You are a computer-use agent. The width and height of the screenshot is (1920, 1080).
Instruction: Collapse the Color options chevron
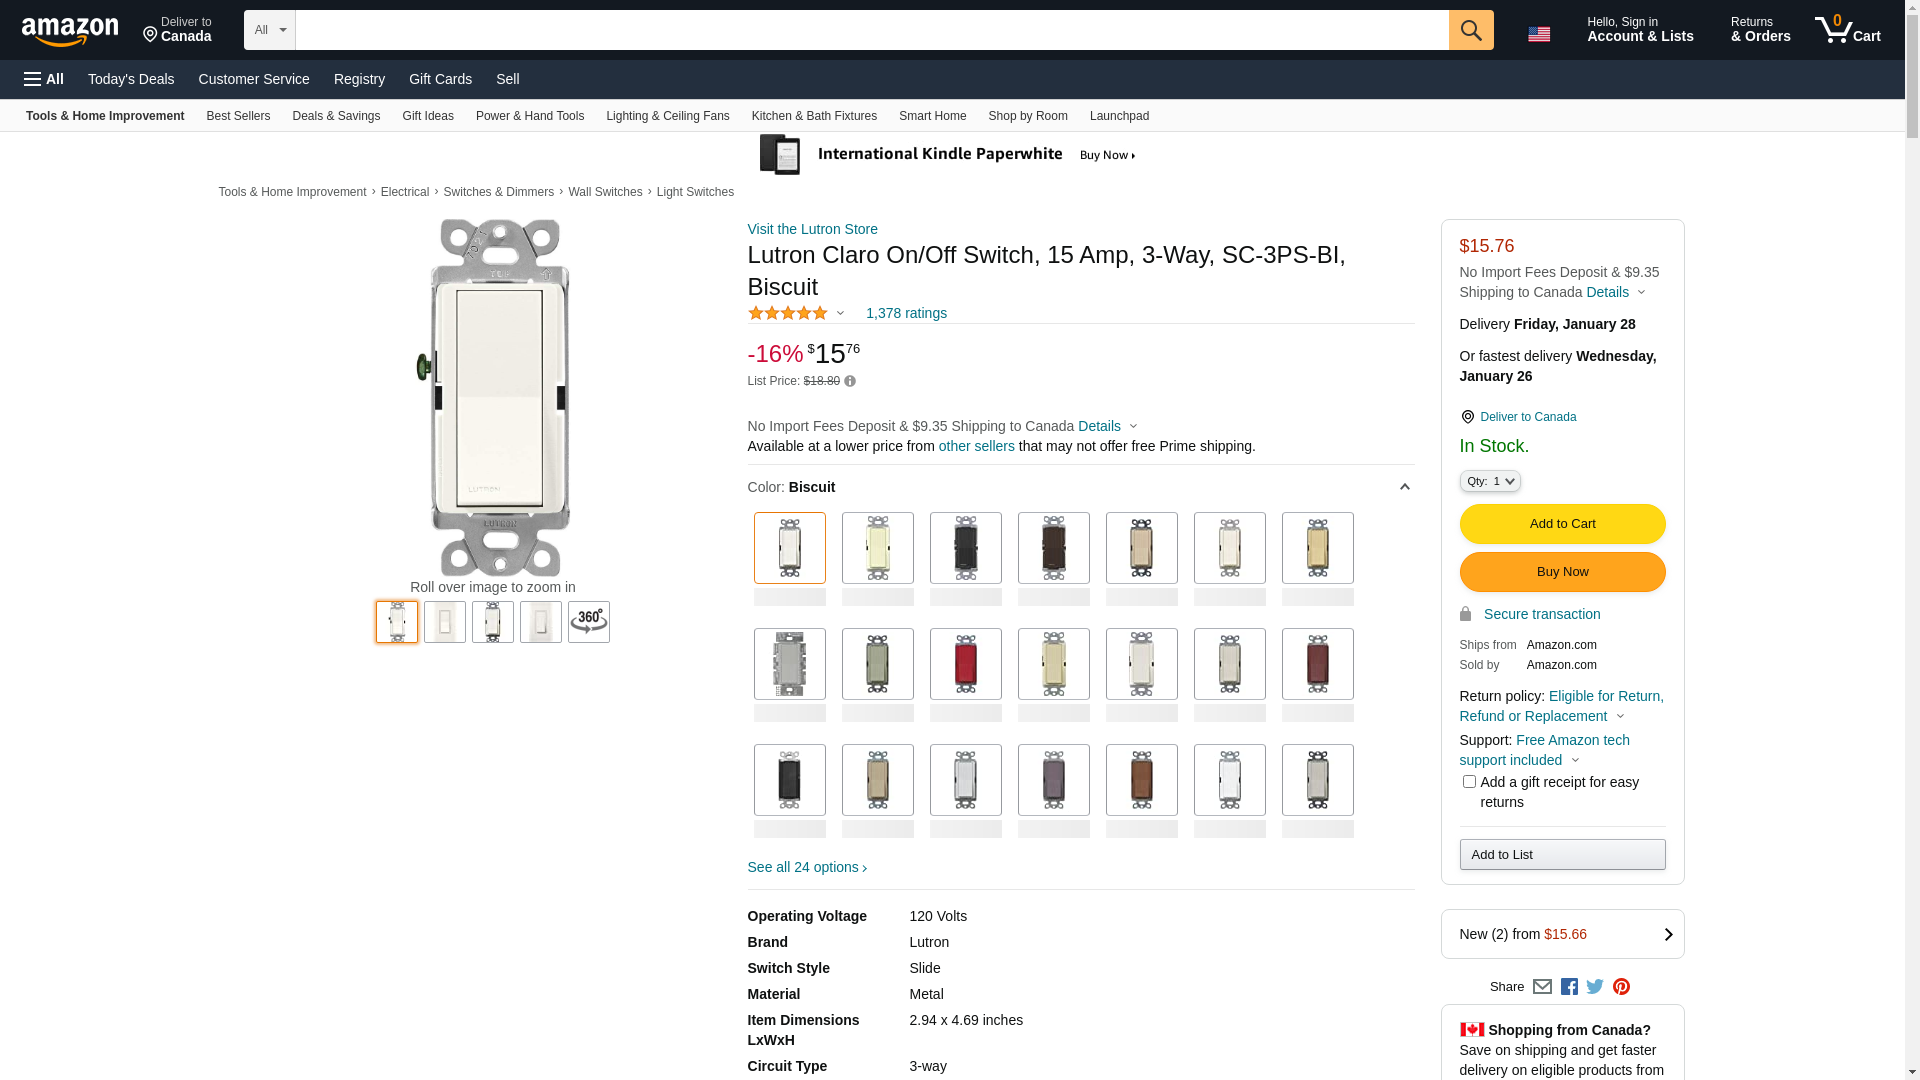coord(1404,487)
